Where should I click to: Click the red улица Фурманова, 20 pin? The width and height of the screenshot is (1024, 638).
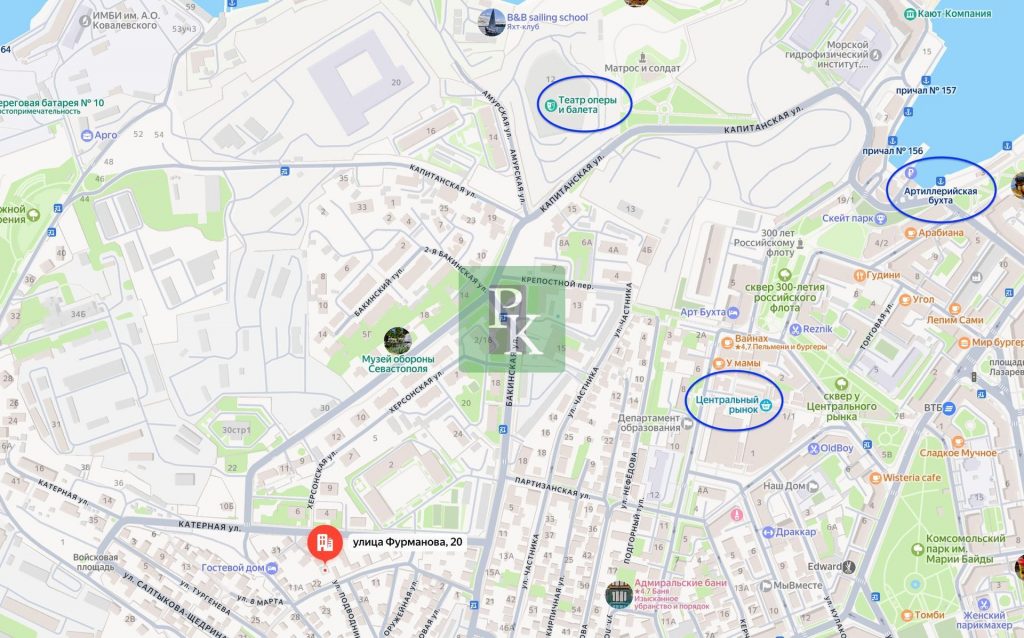tap(325, 543)
